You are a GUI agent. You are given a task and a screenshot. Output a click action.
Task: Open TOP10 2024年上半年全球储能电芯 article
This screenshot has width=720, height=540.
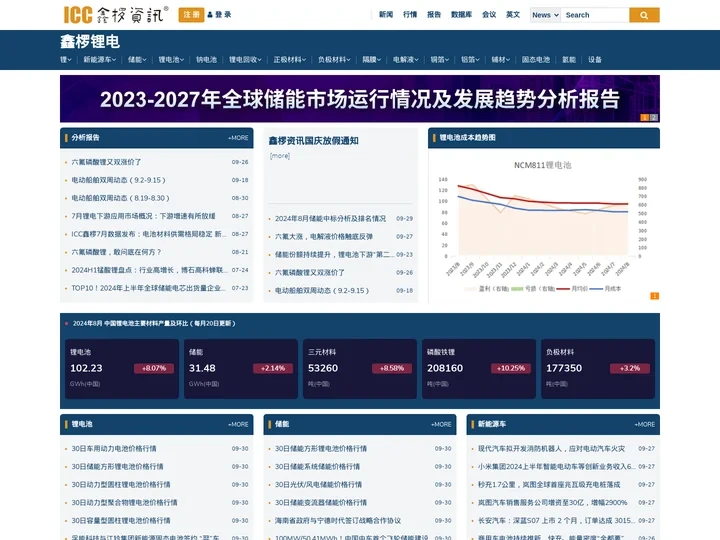pos(149,288)
